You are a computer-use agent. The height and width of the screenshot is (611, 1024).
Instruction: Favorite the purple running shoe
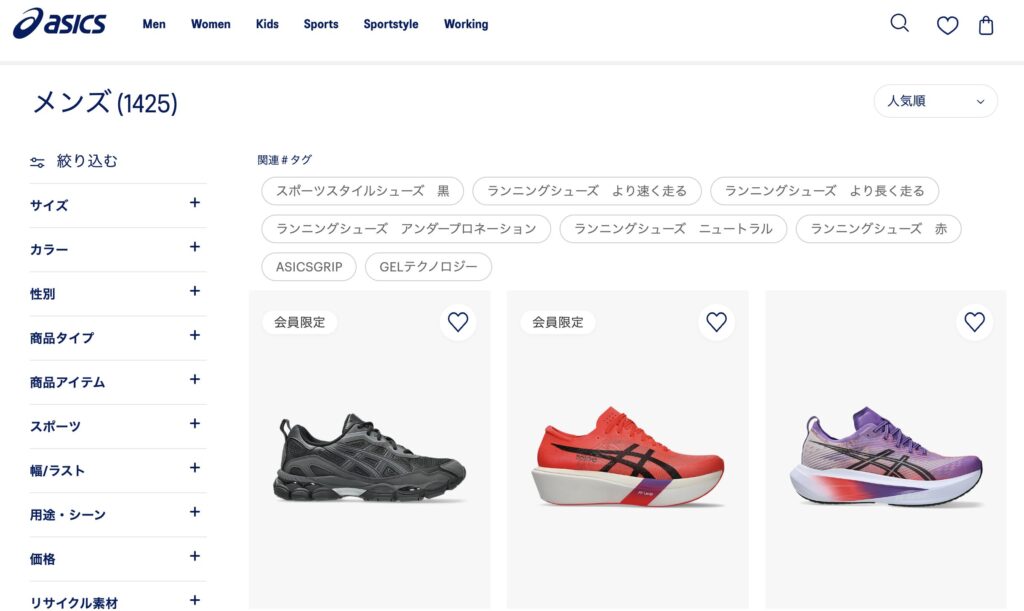point(974,322)
